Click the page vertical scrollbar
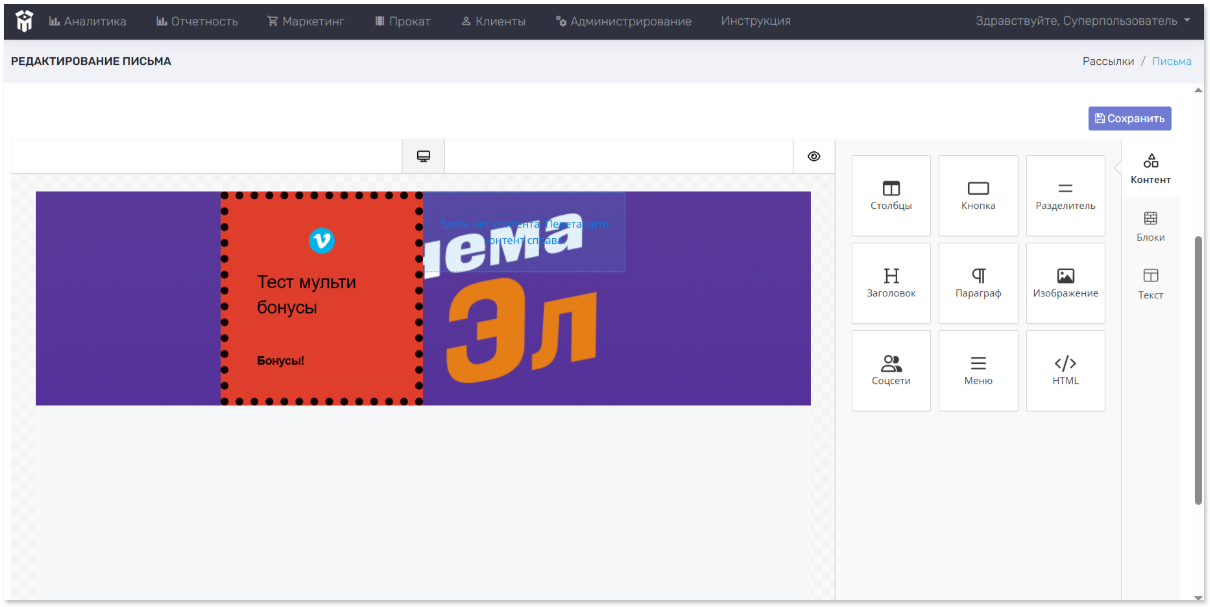 [1198, 370]
